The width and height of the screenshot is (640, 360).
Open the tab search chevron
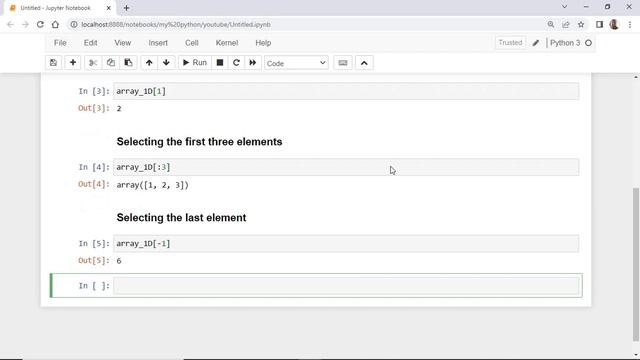(x=564, y=7)
